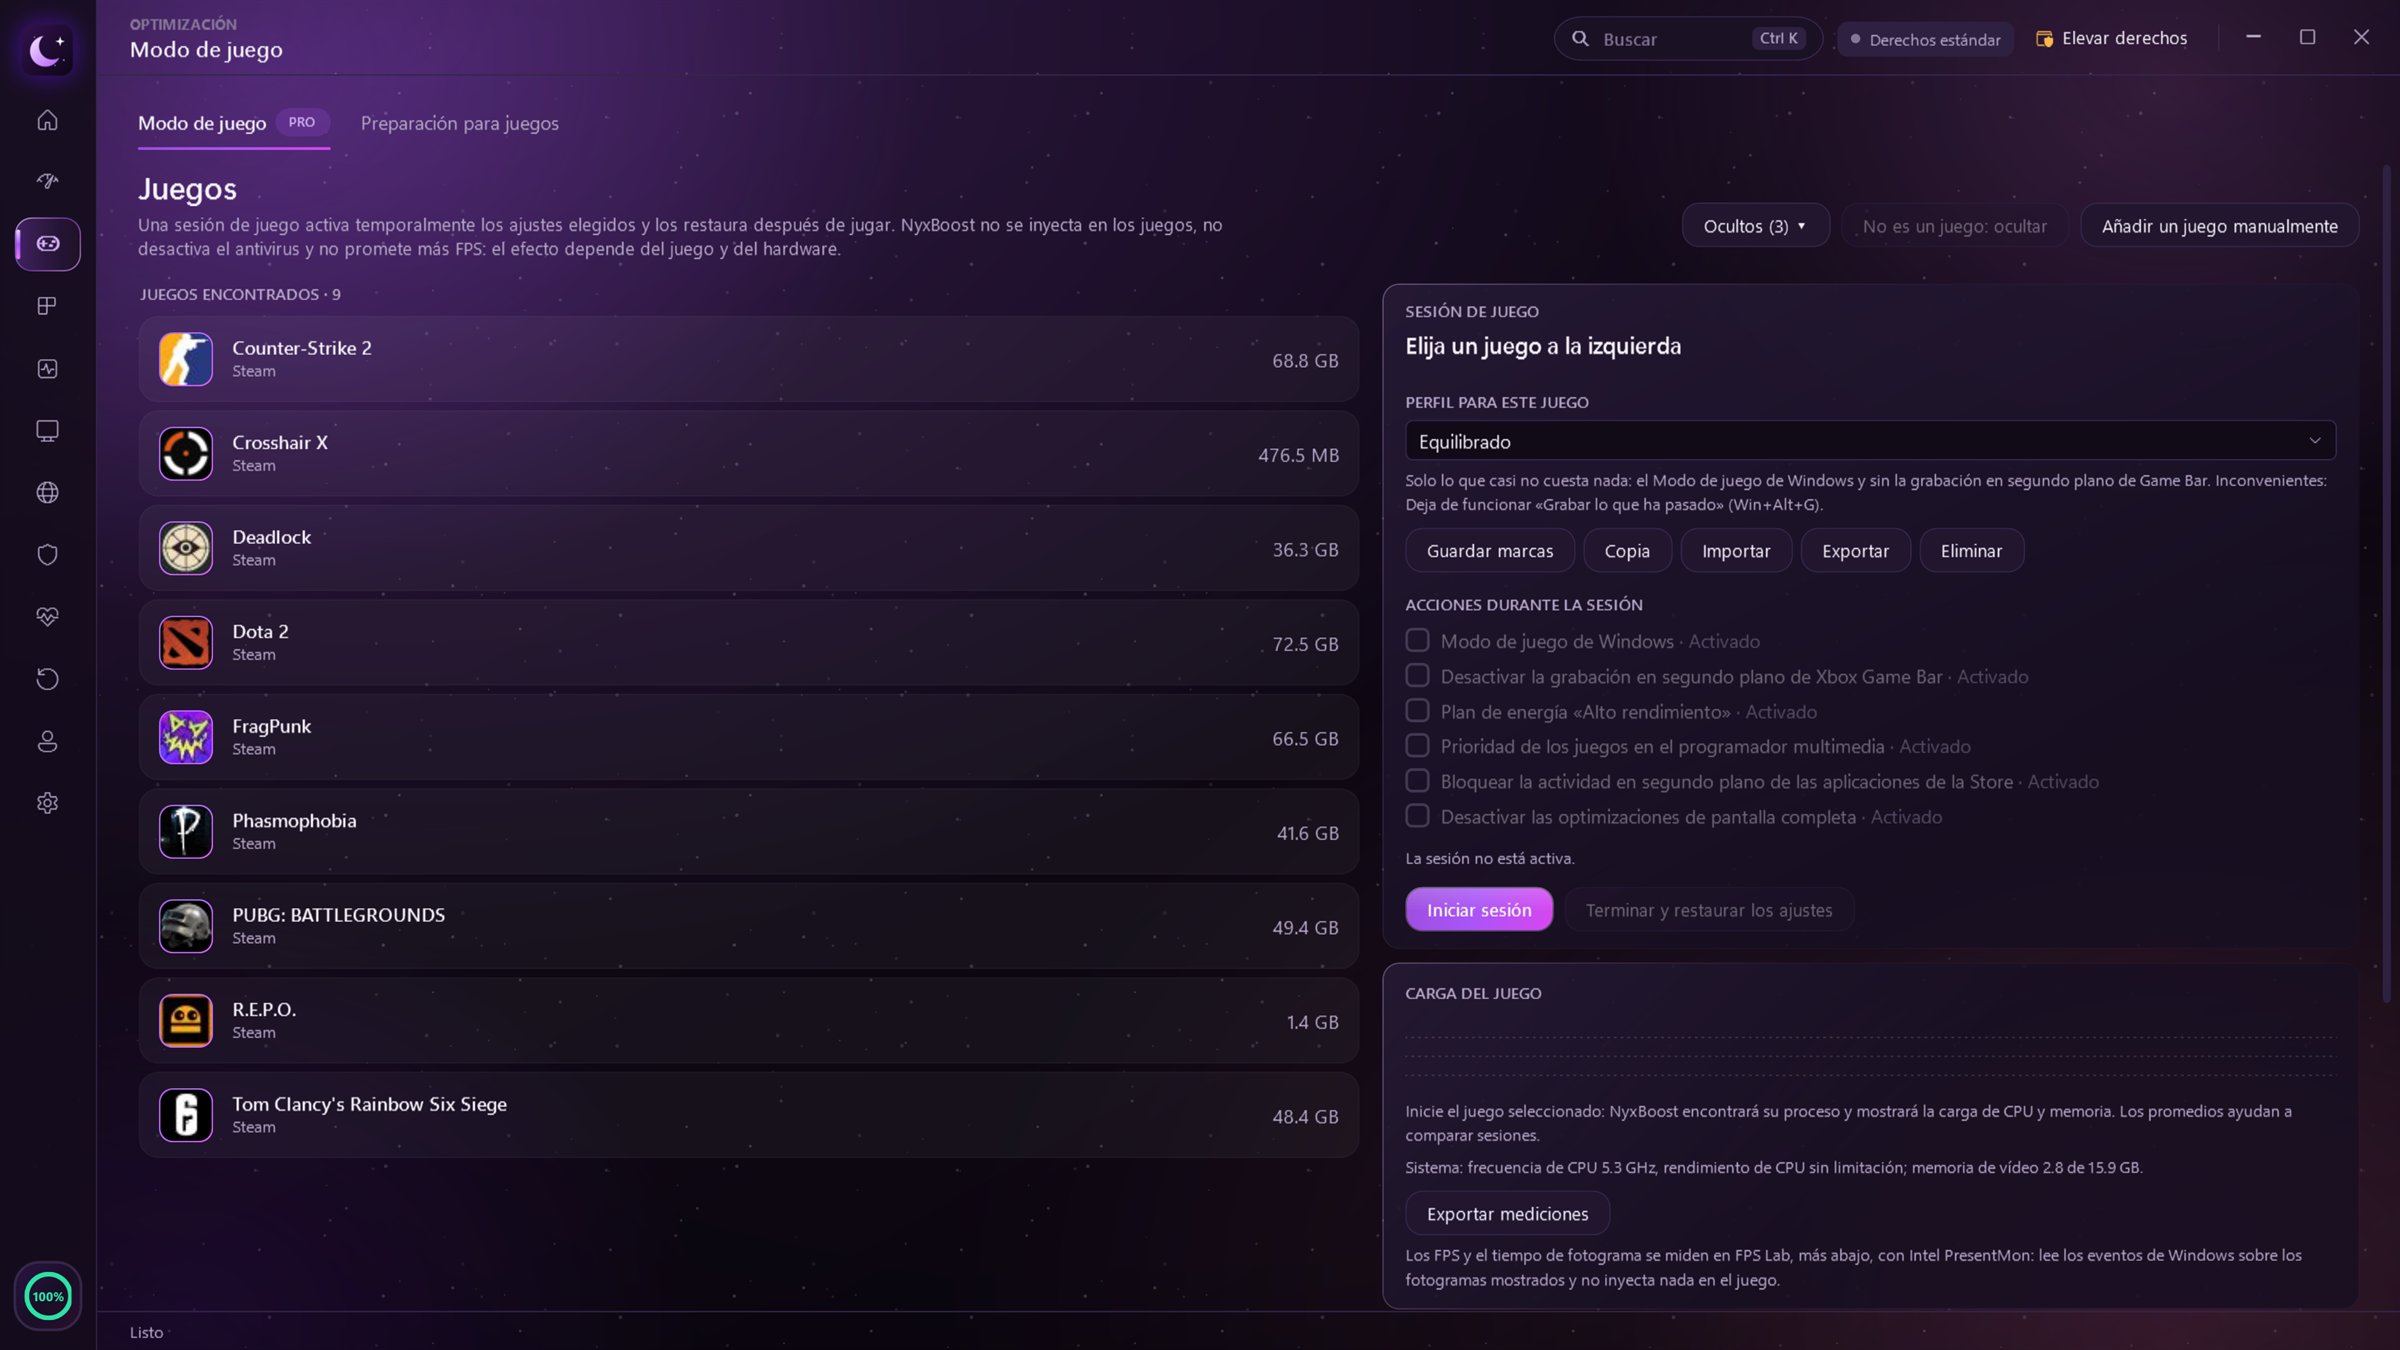Select the PUBG: BATTLEGROUNDS game row

749,926
